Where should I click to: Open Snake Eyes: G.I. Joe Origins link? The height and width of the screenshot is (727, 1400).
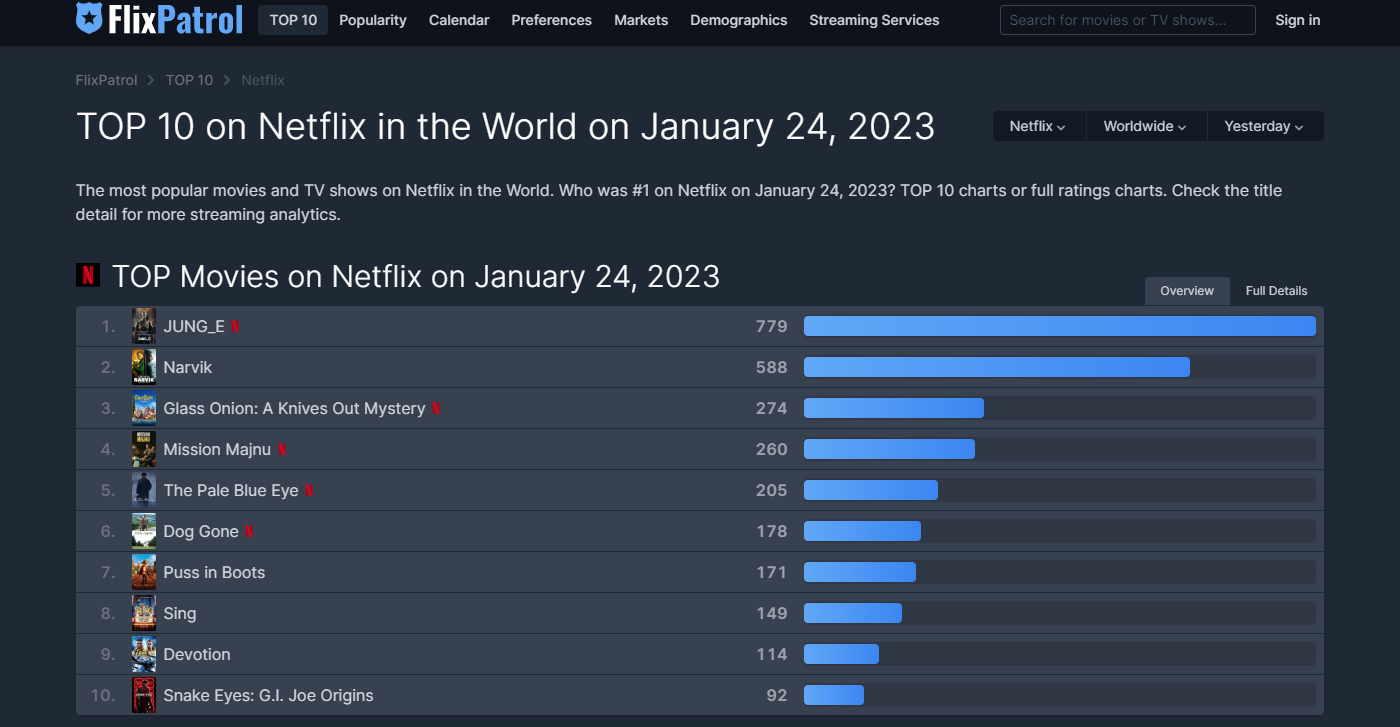268,696
